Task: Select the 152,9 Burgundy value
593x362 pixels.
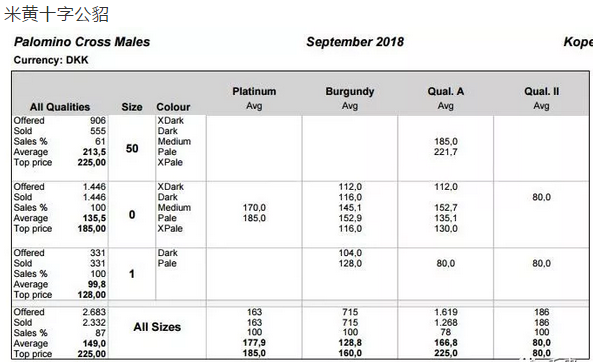Action: coord(350,218)
